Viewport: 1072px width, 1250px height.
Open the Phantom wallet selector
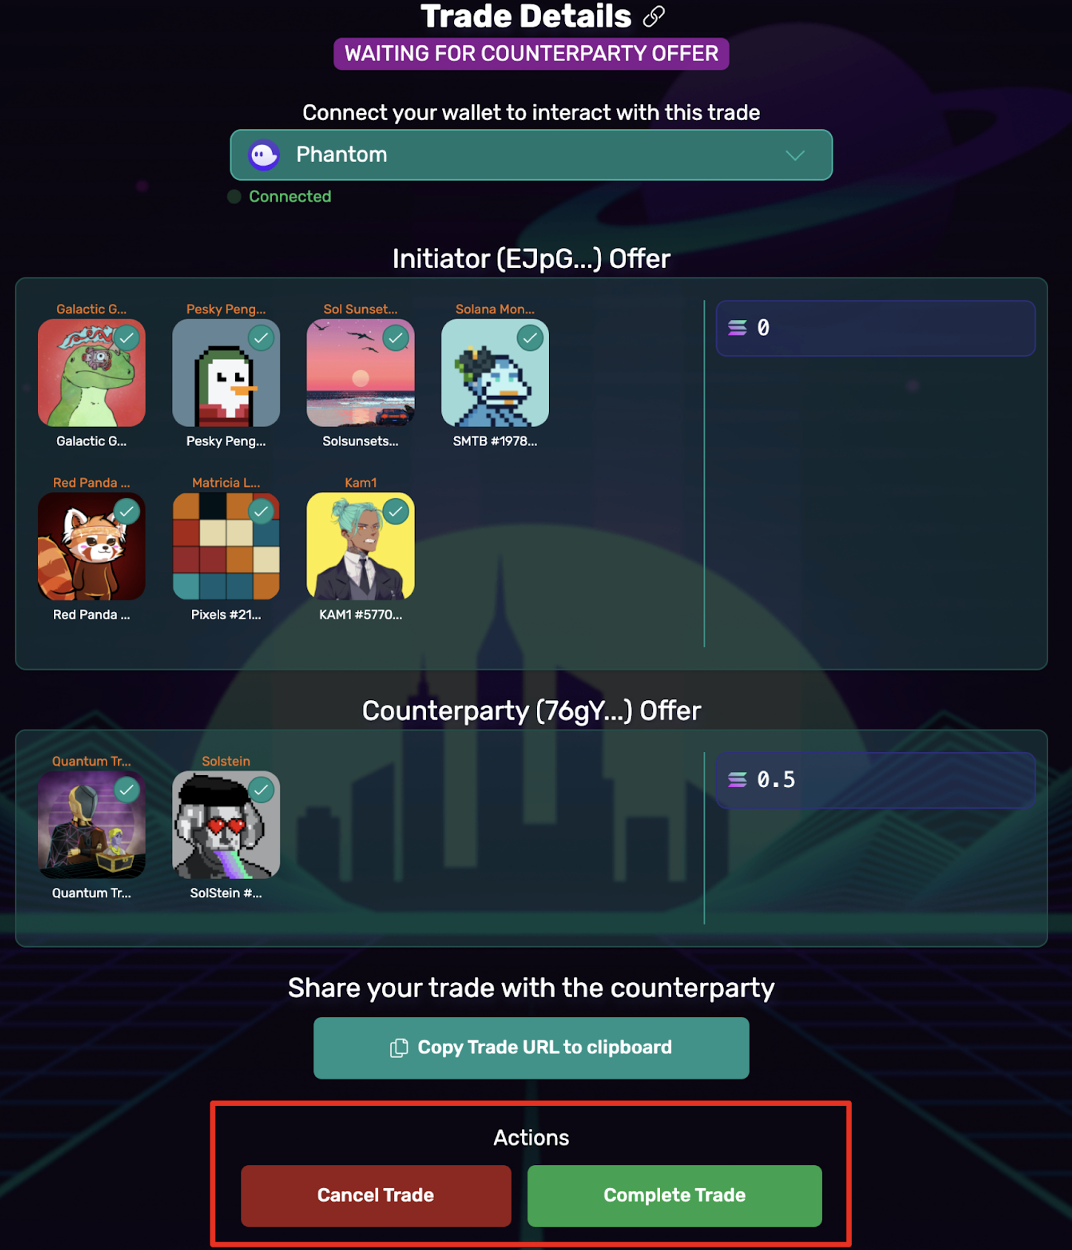531,155
